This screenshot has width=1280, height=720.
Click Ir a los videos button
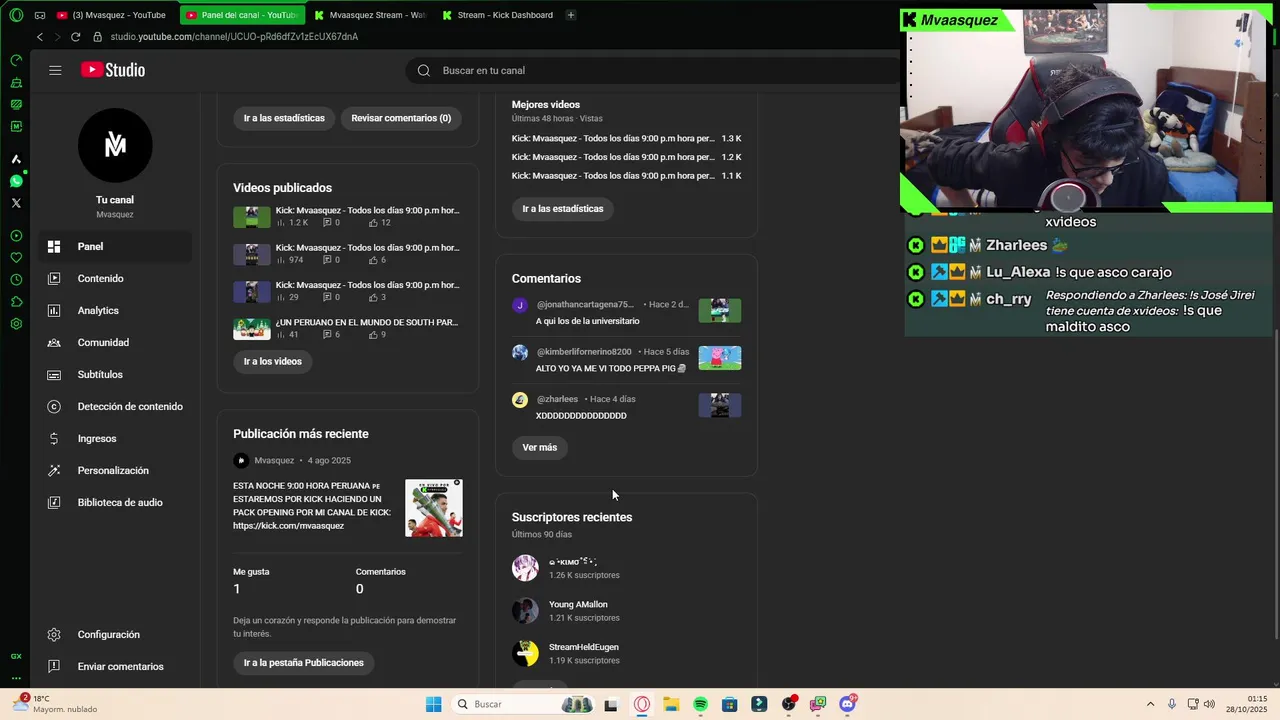[272, 361]
